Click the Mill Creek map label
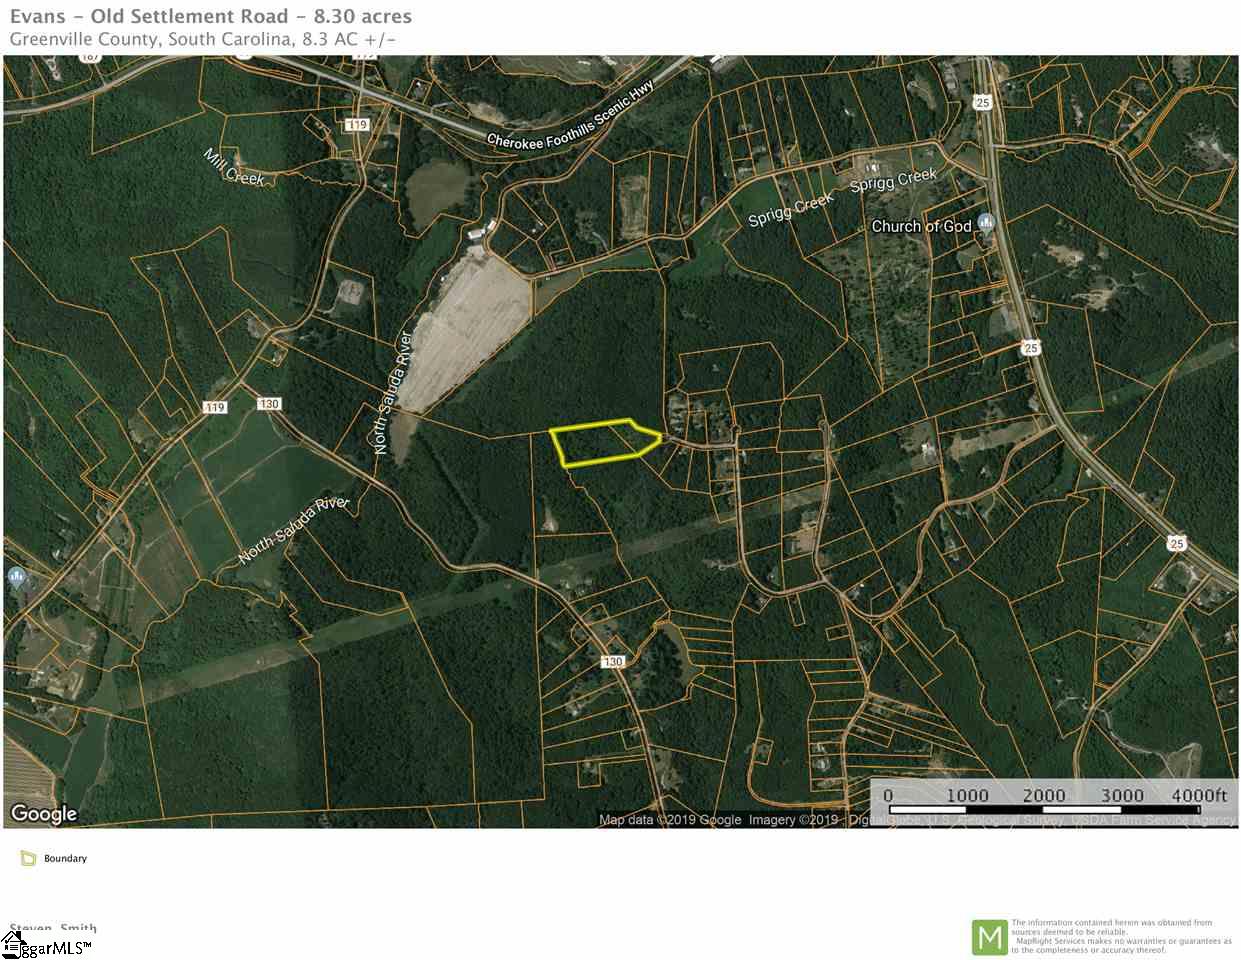The image size is (1241, 960). point(234,166)
